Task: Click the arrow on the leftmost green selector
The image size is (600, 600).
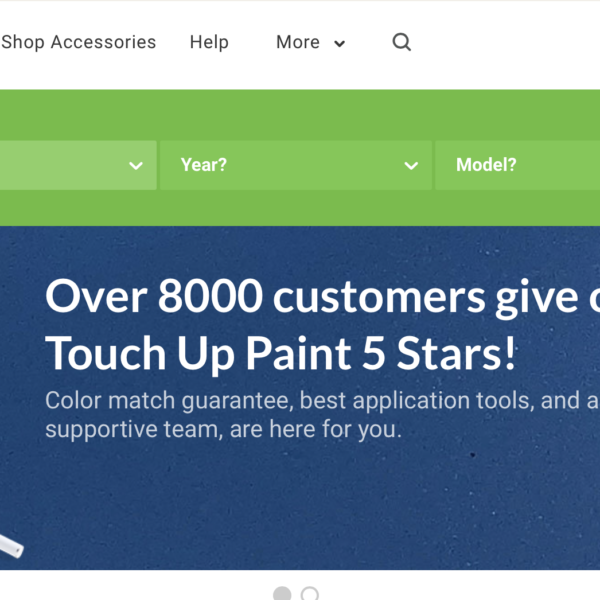Action: tap(136, 166)
